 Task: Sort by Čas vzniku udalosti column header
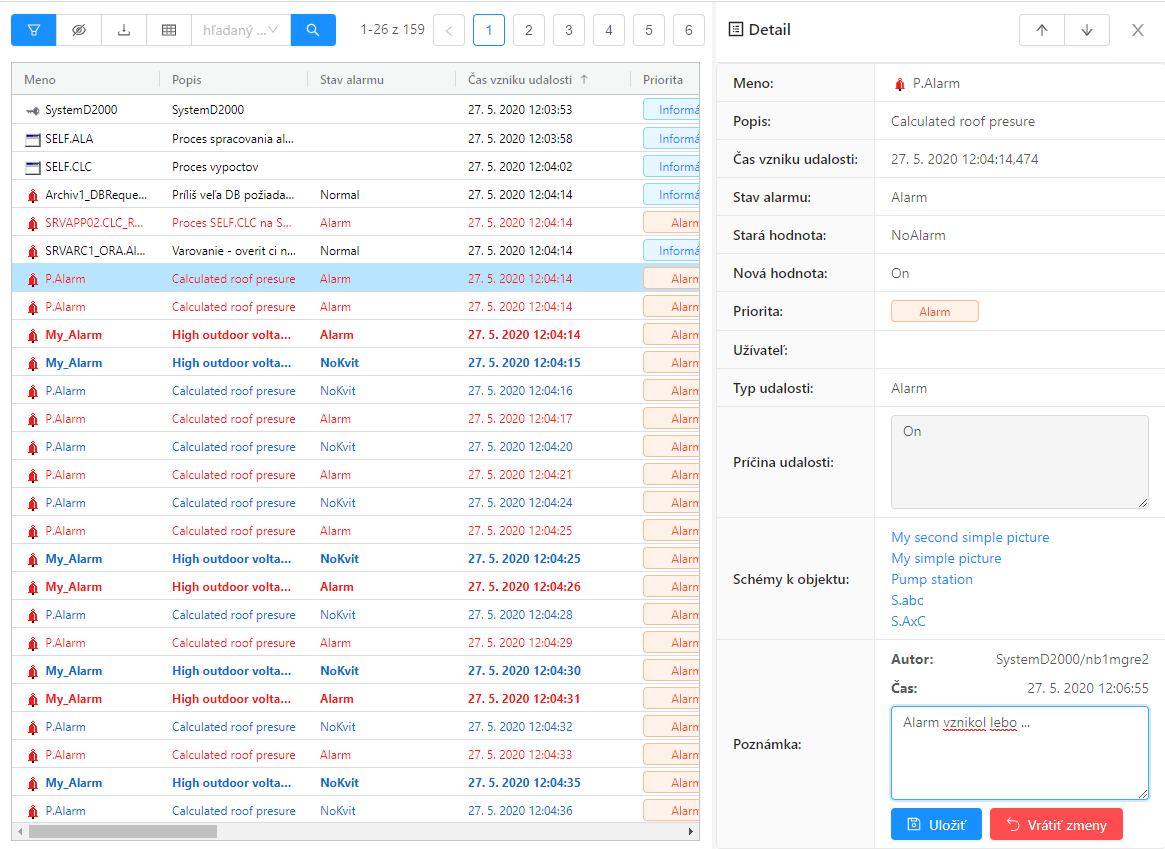[x=522, y=80]
